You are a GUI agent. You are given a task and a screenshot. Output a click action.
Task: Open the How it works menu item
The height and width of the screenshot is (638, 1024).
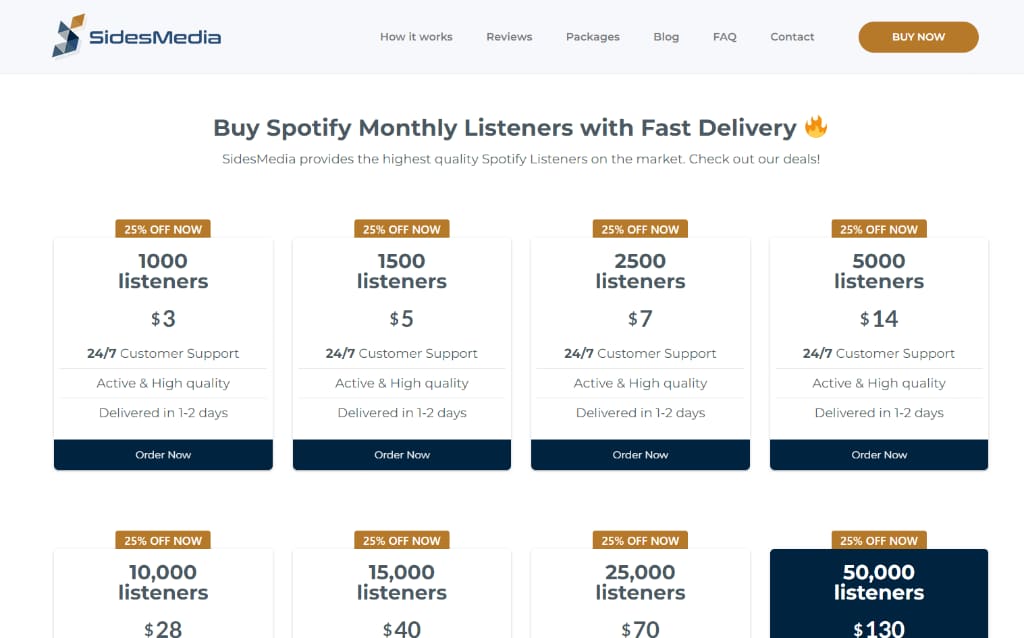click(416, 37)
